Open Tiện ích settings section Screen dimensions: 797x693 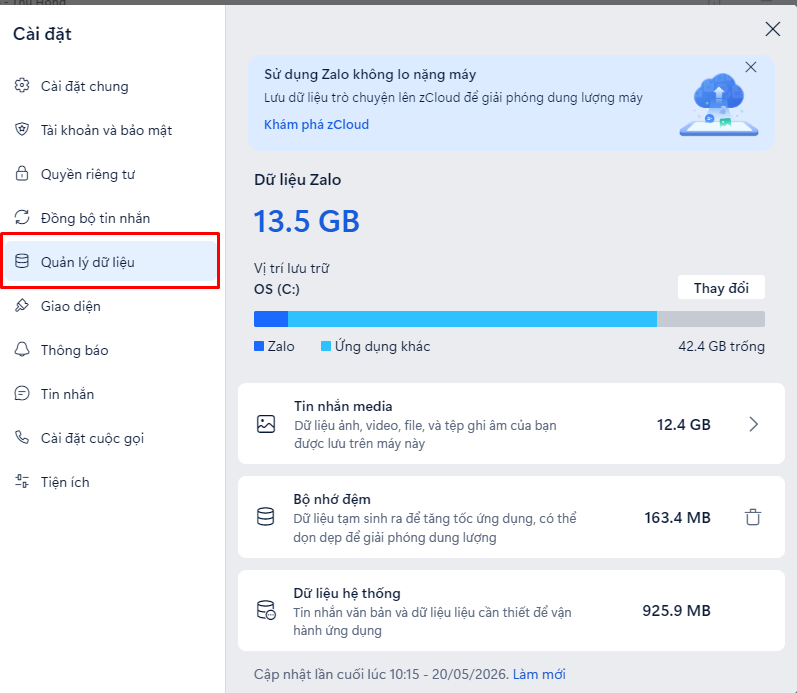coord(111,481)
